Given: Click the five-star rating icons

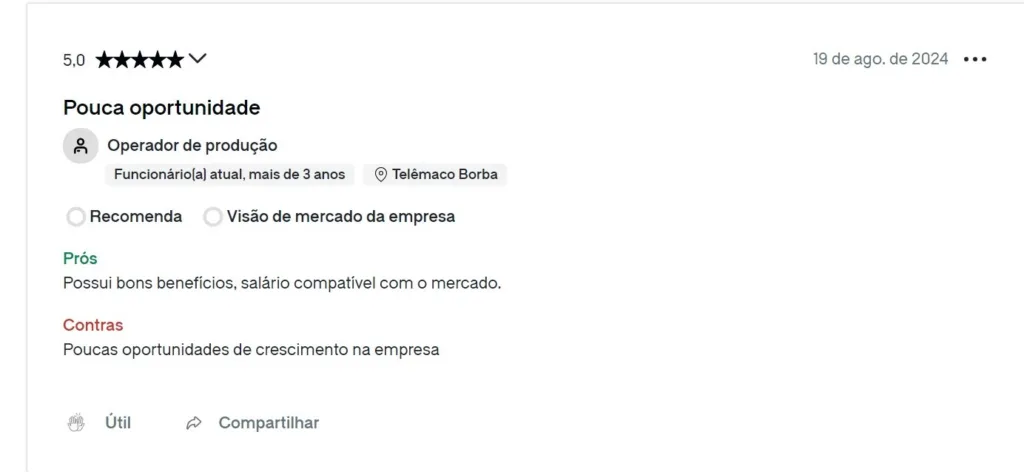Looking at the screenshot, I should 140,60.
